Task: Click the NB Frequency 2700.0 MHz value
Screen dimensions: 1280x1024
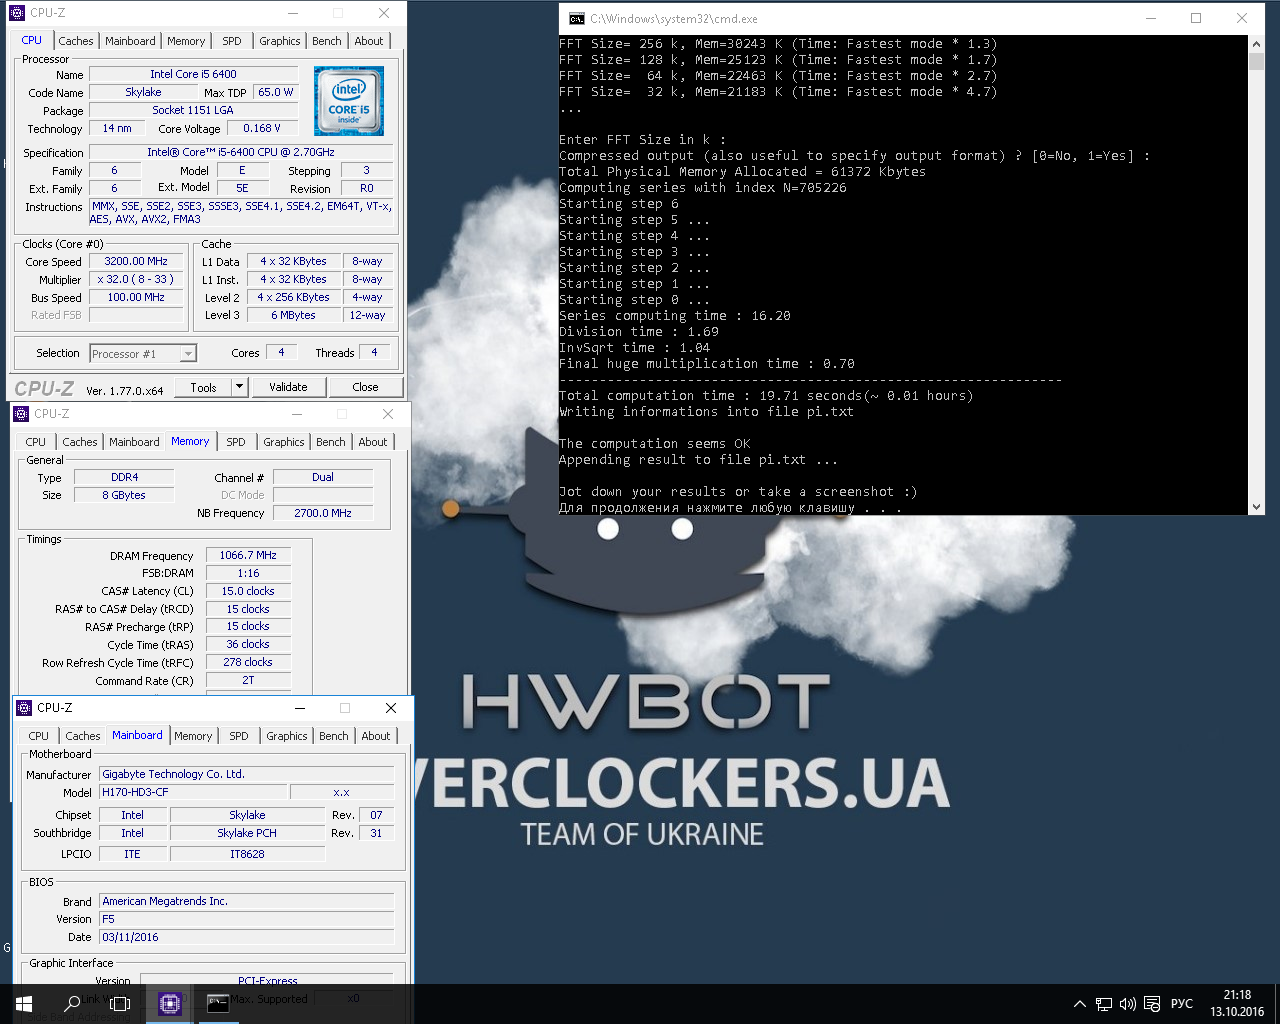Action: (323, 513)
